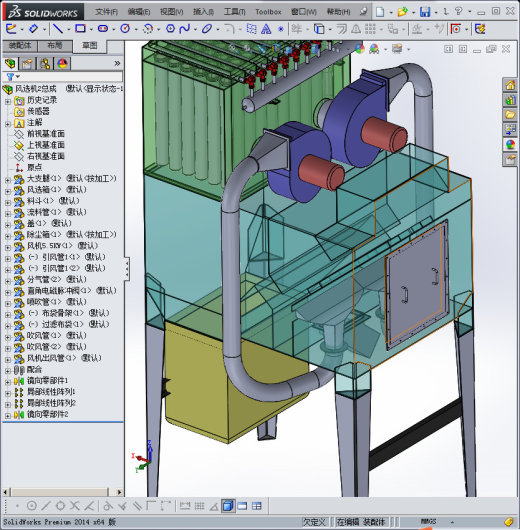The image size is (520, 530).
Task: Select 局部线性阵列2 feature
Action: pyautogui.click(x=51, y=403)
